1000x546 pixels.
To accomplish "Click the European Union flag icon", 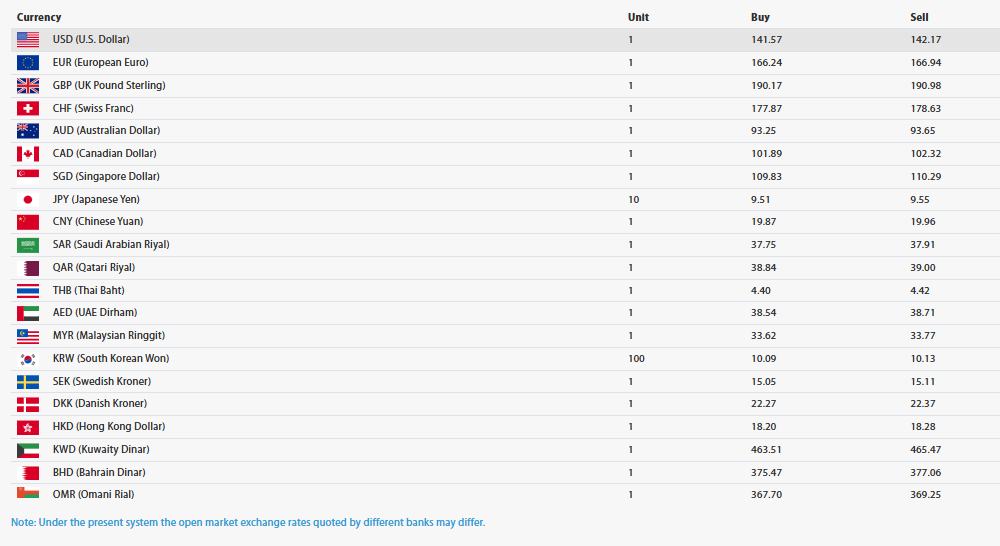I will (x=28, y=63).
